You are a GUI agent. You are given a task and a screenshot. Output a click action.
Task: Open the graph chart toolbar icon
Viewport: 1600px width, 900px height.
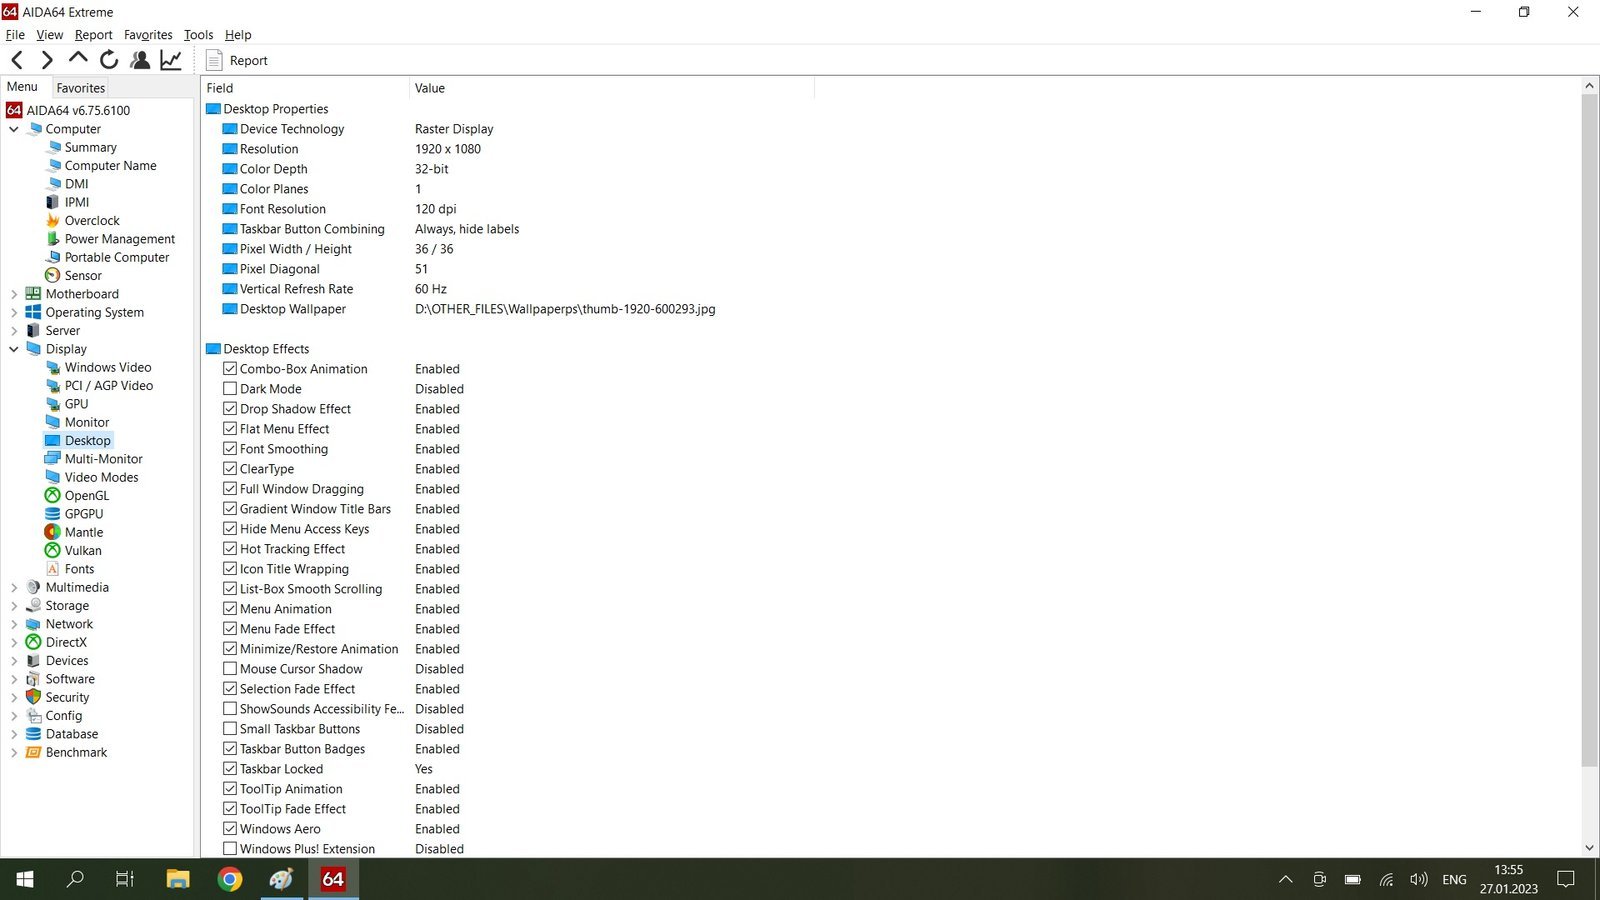click(x=171, y=61)
